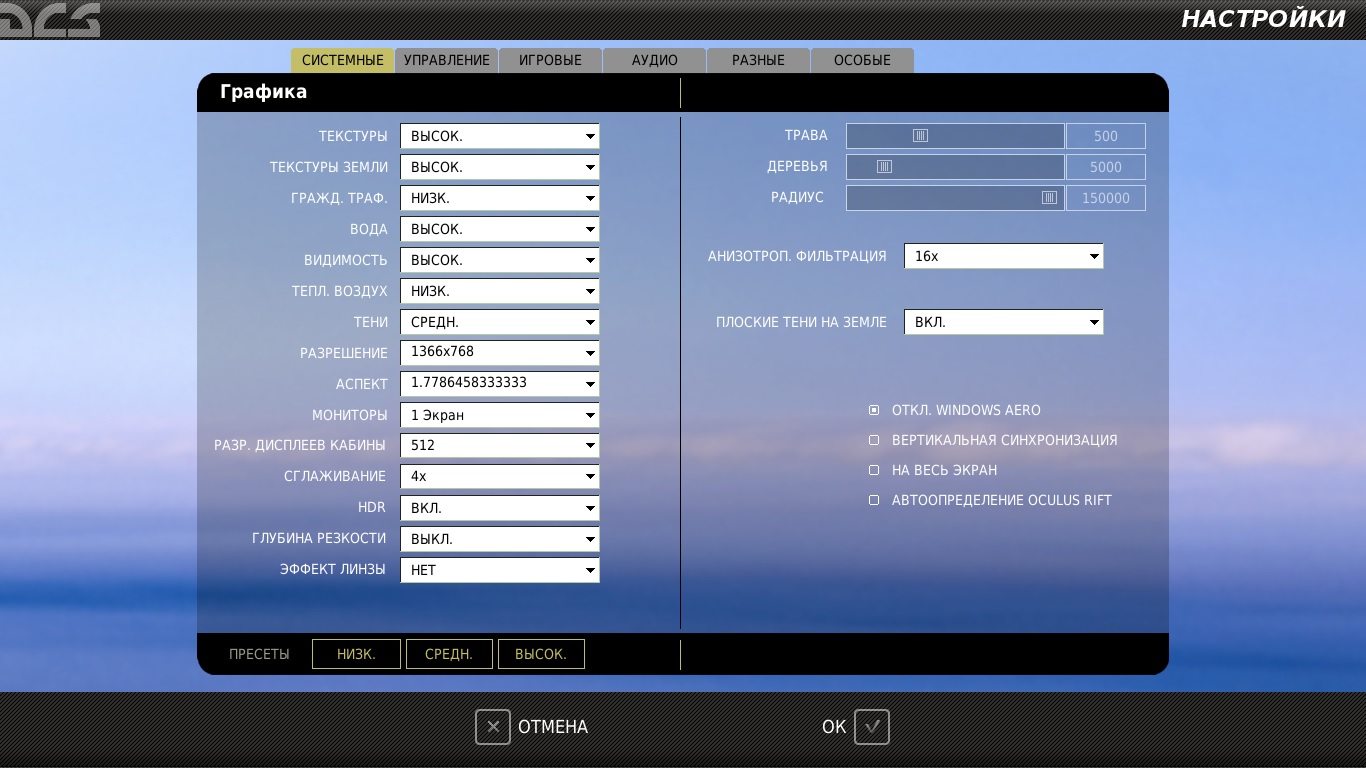Open the ТЕКСТУРЫ ЗЕМЛИ dropdown
The width and height of the screenshot is (1366, 768).
tap(500, 167)
